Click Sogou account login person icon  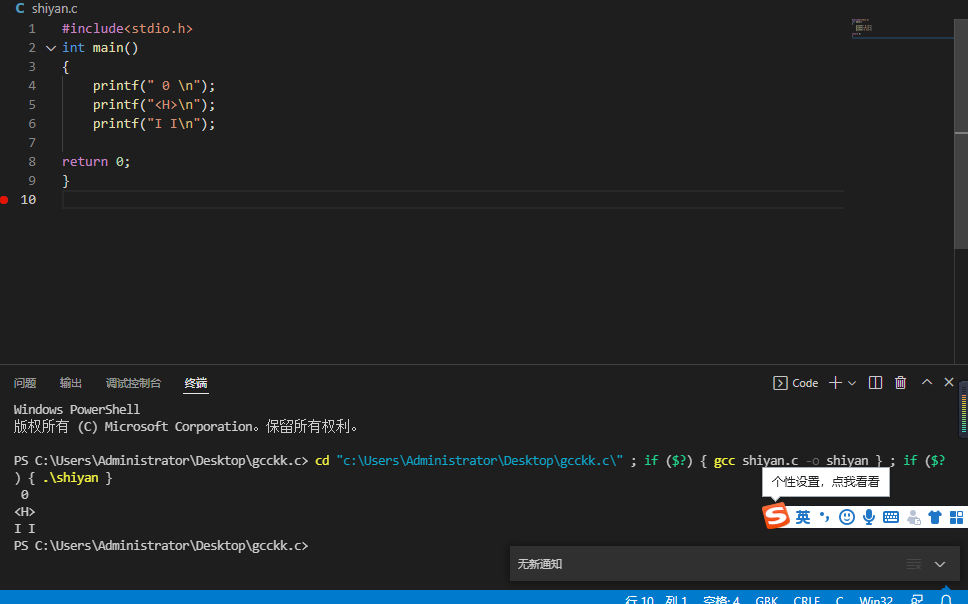(914, 518)
